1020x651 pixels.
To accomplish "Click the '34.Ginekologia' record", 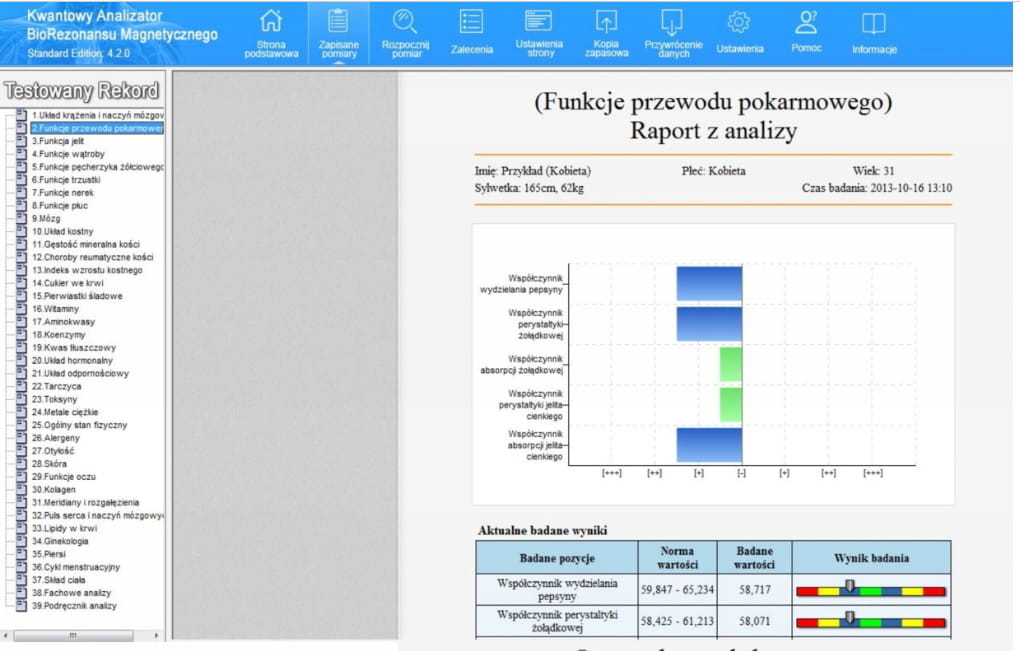I will (x=62, y=541).
